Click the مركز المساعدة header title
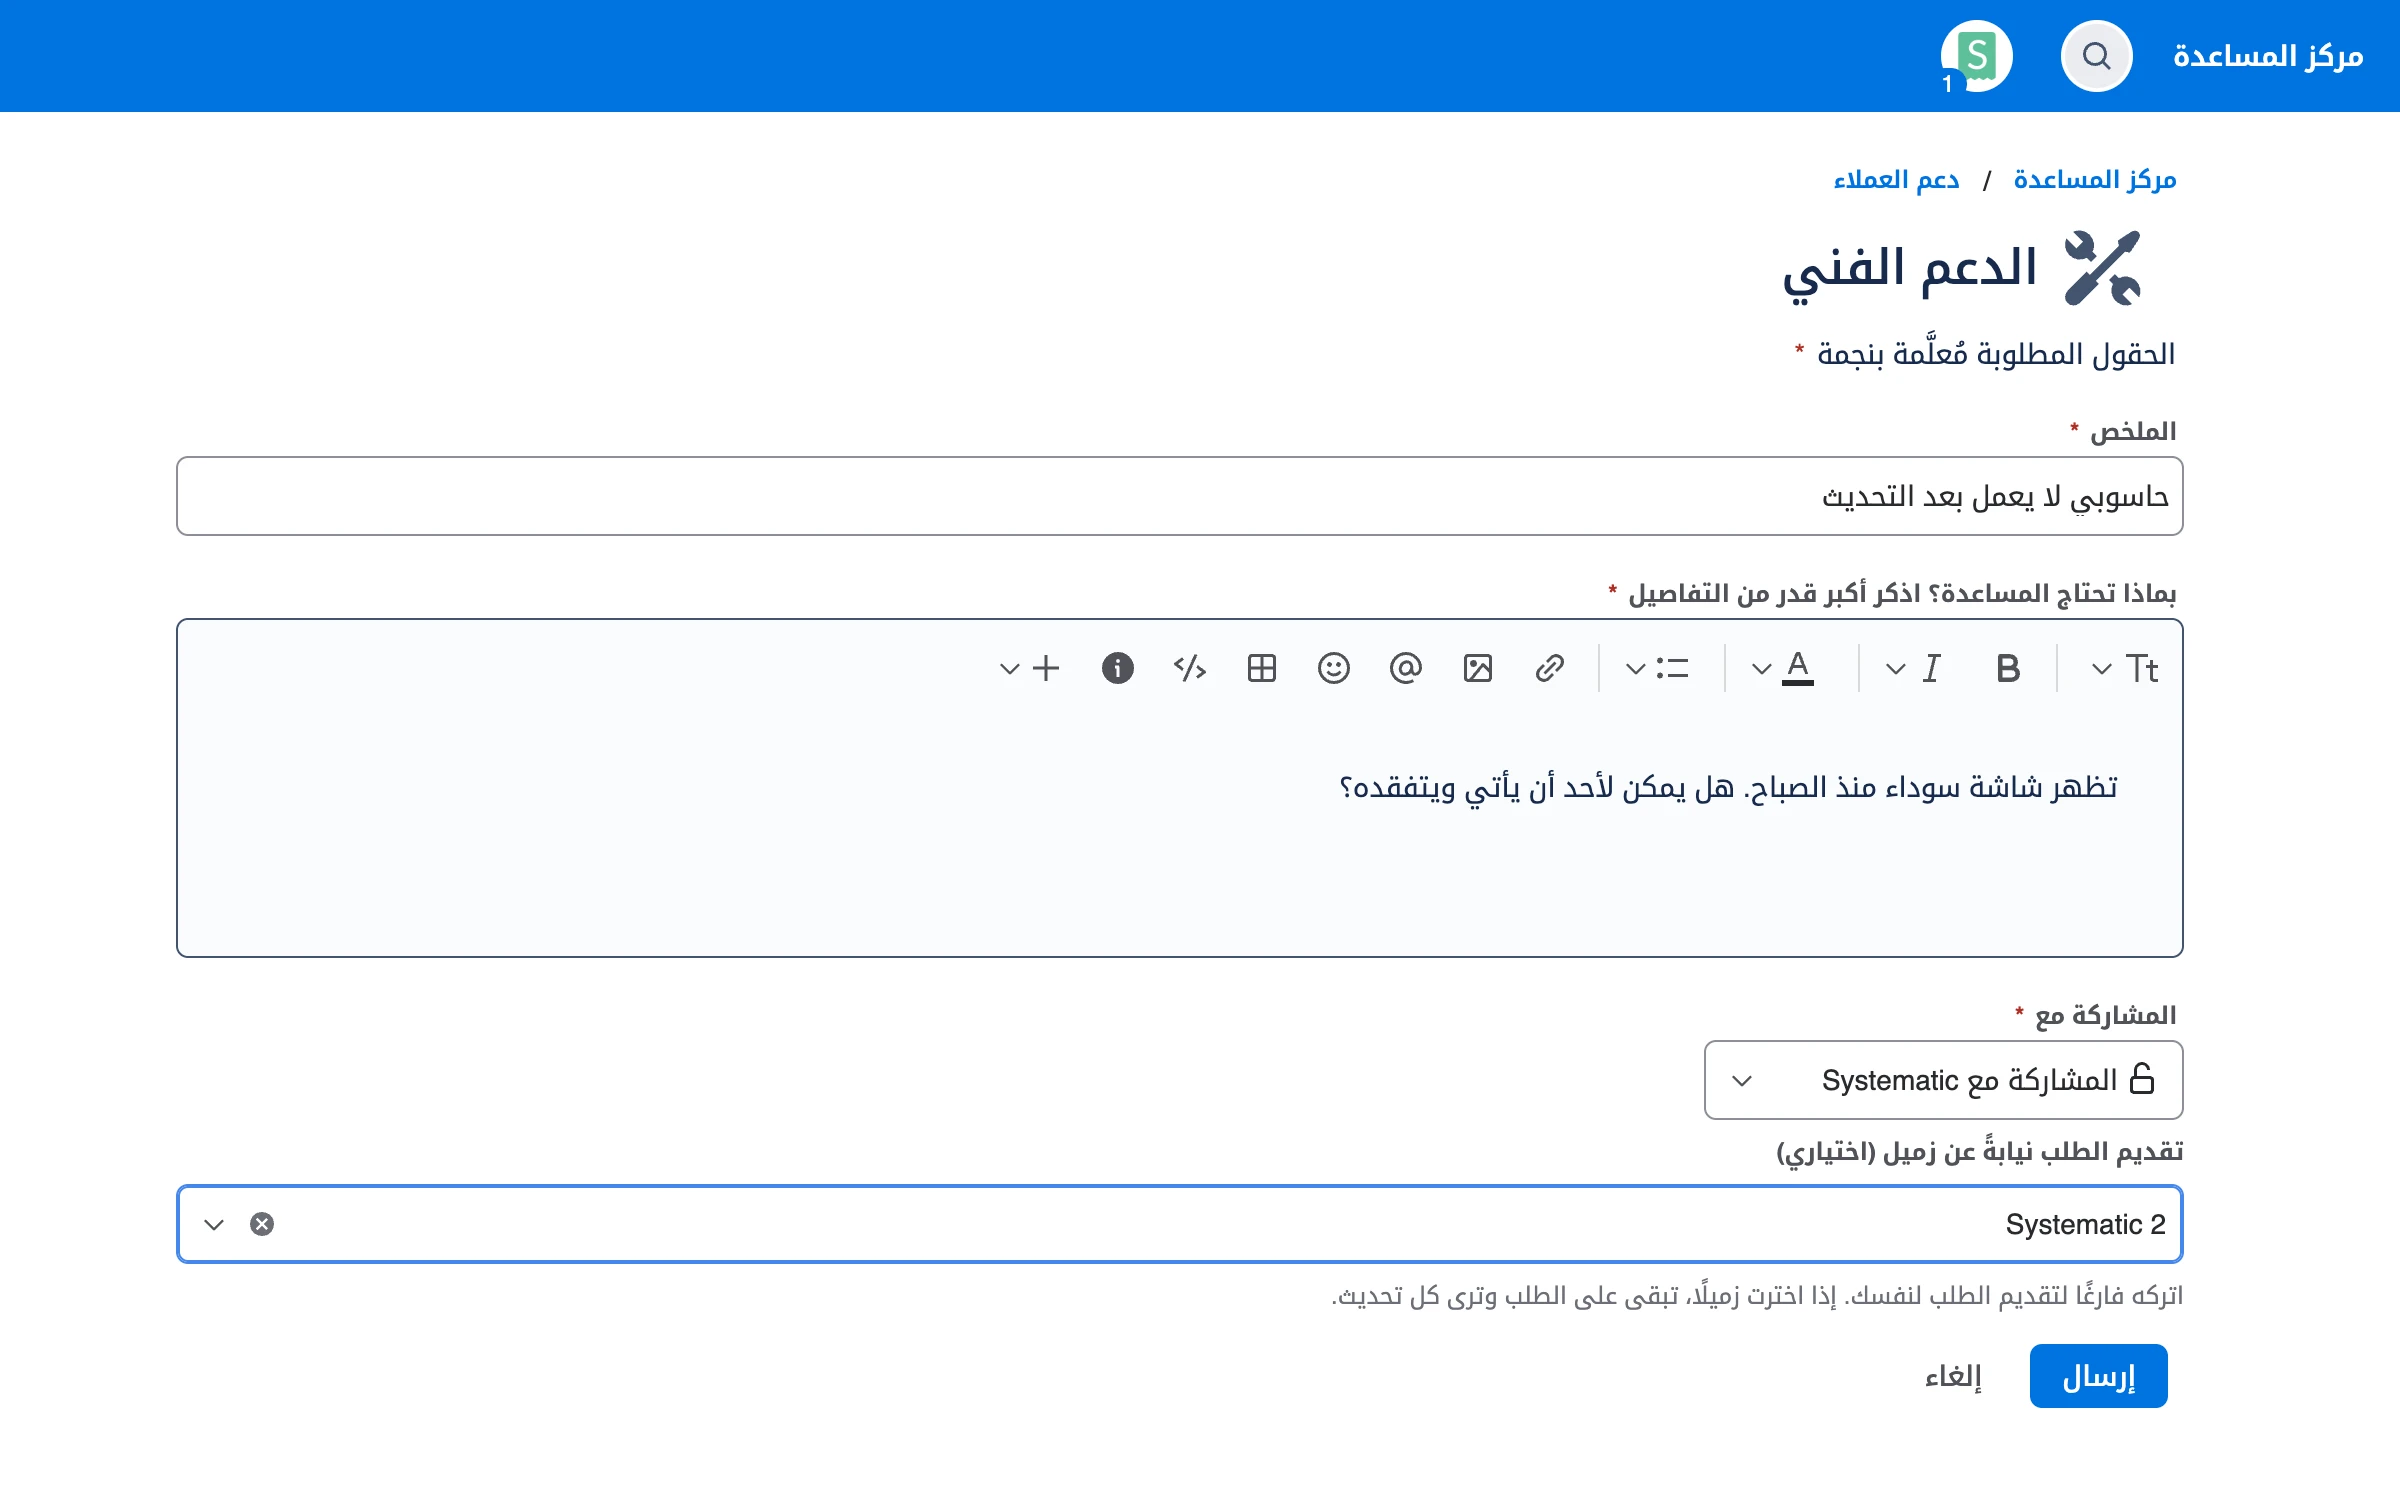Image resolution: width=2400 pixels, height=1500 pixels. [x=2268, y=56]
